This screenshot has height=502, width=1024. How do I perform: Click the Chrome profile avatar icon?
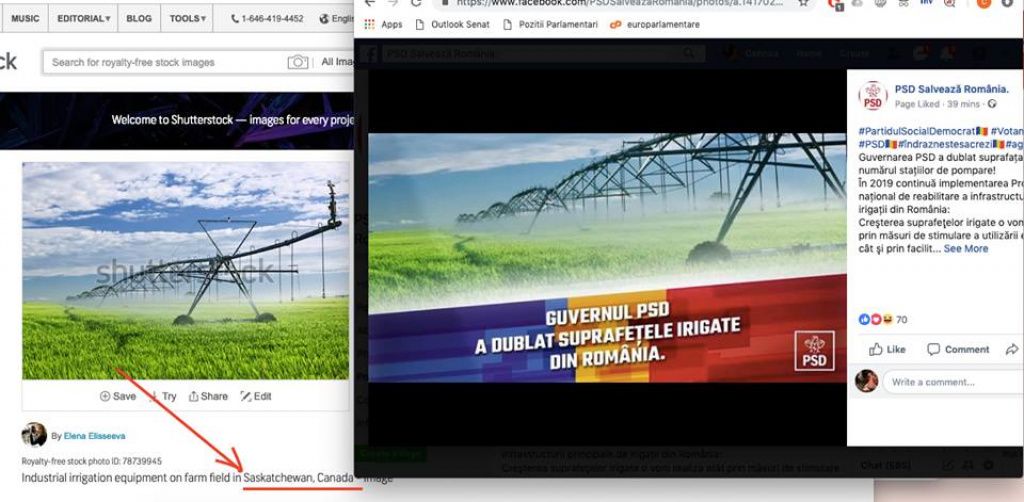click(984, 3)
